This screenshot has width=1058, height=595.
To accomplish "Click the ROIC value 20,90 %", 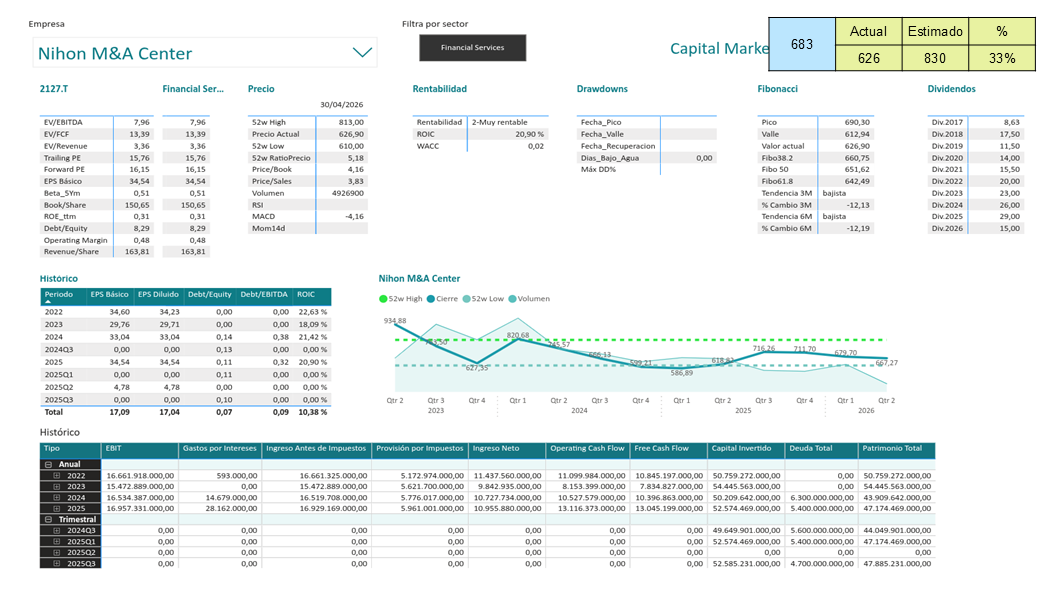I will point(530,134).
